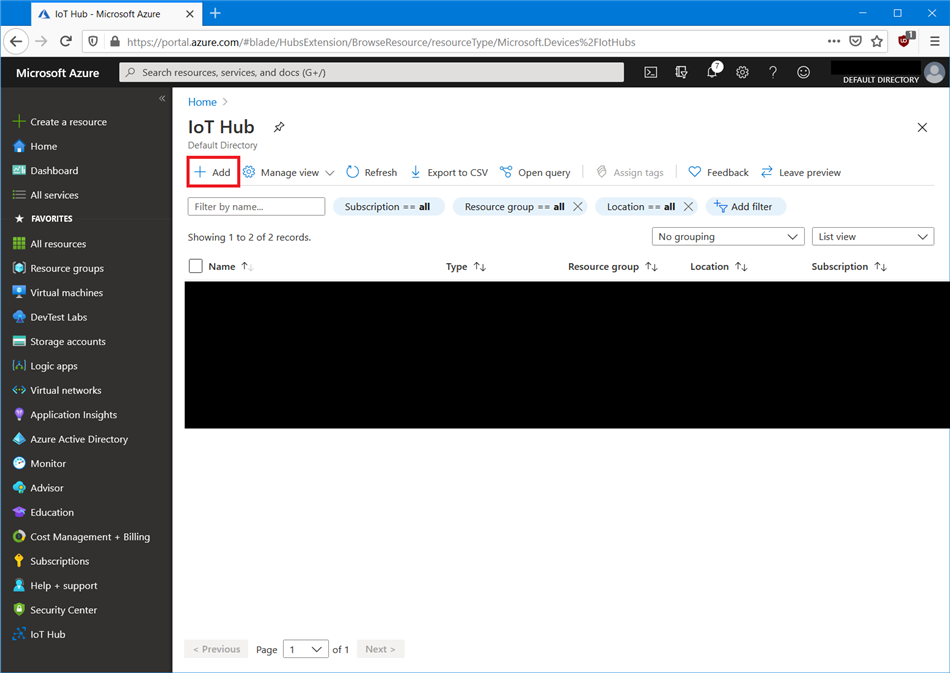Open Cloud Shell from the top bar

pos(651,73)
